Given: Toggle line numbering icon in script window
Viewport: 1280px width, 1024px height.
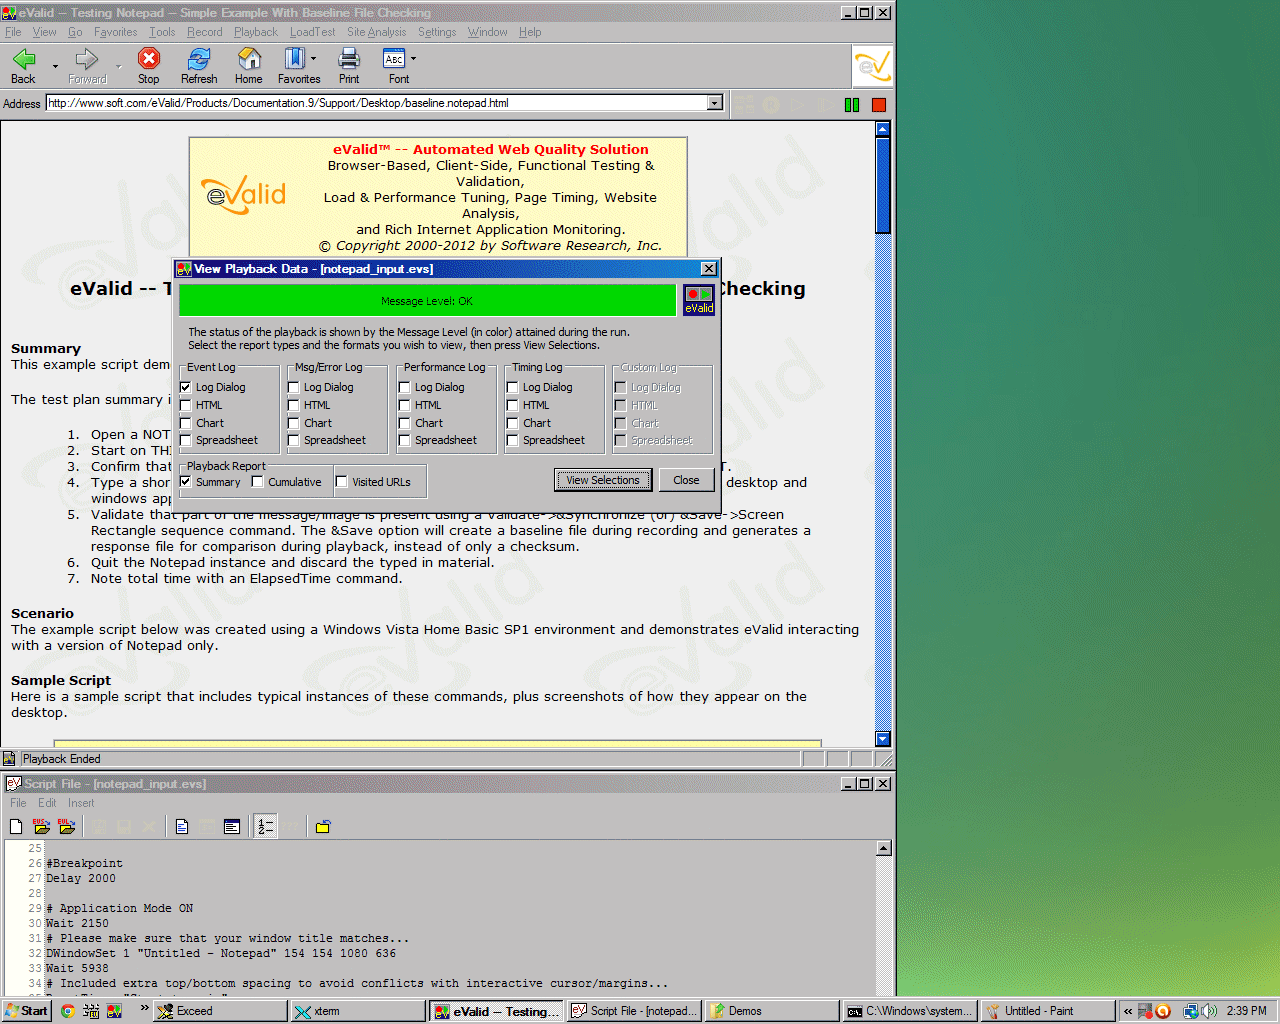Looking at the screenshot, I should tap(265, 826).
